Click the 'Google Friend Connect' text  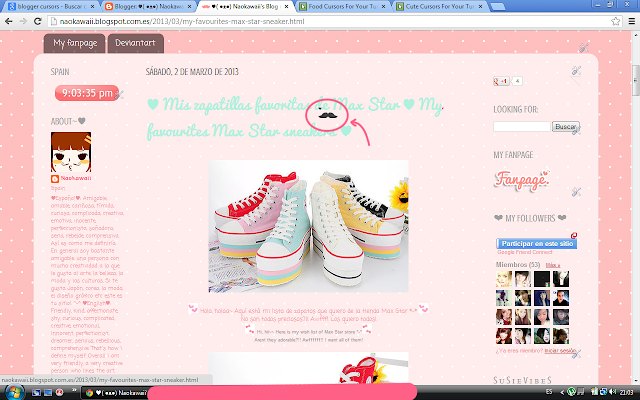pyautogui.click(x=525, y=252)
